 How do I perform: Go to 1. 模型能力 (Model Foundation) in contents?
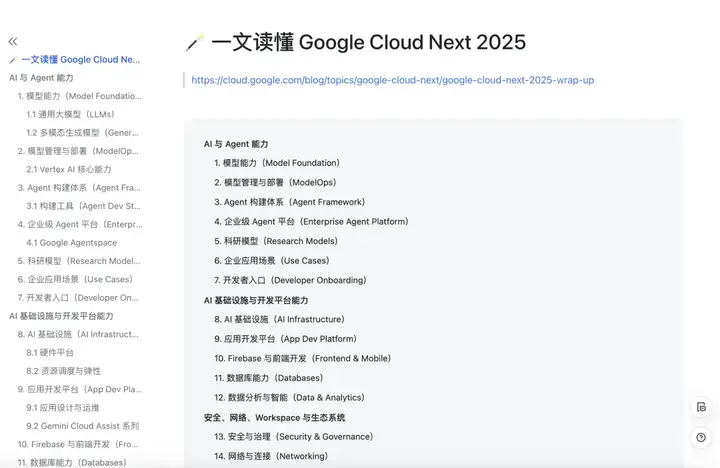[x=277, y=163]
